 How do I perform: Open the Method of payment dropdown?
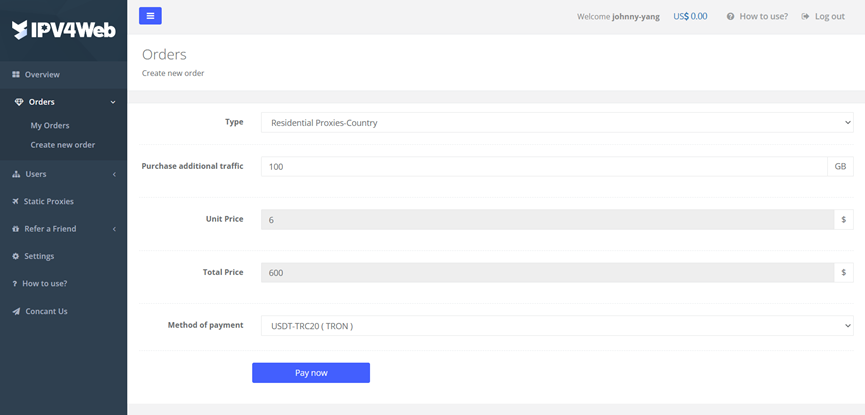[x=557, y=326]
